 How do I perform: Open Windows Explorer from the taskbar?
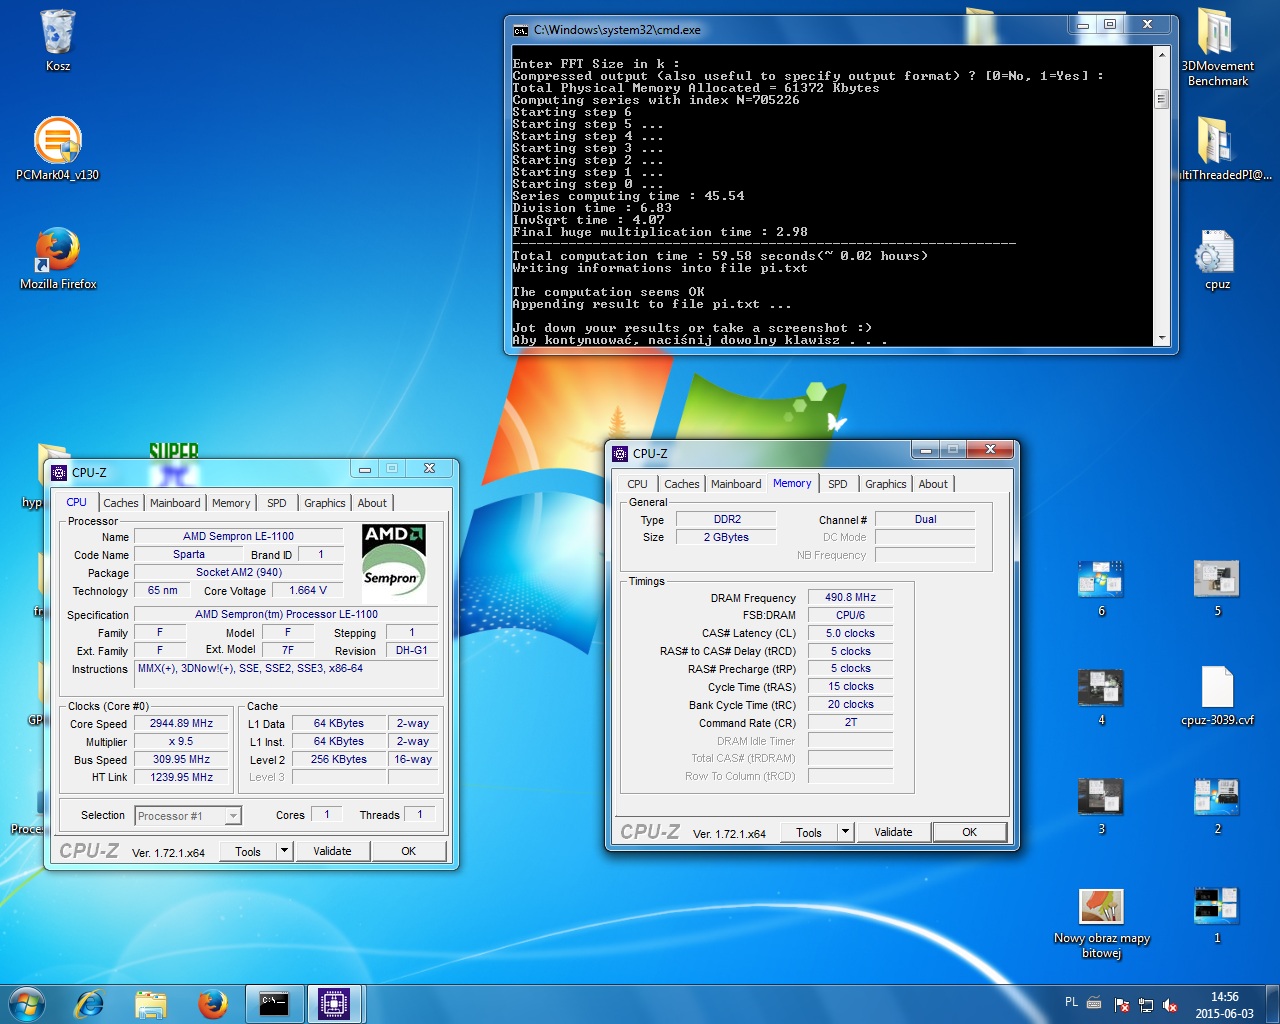151,1004
